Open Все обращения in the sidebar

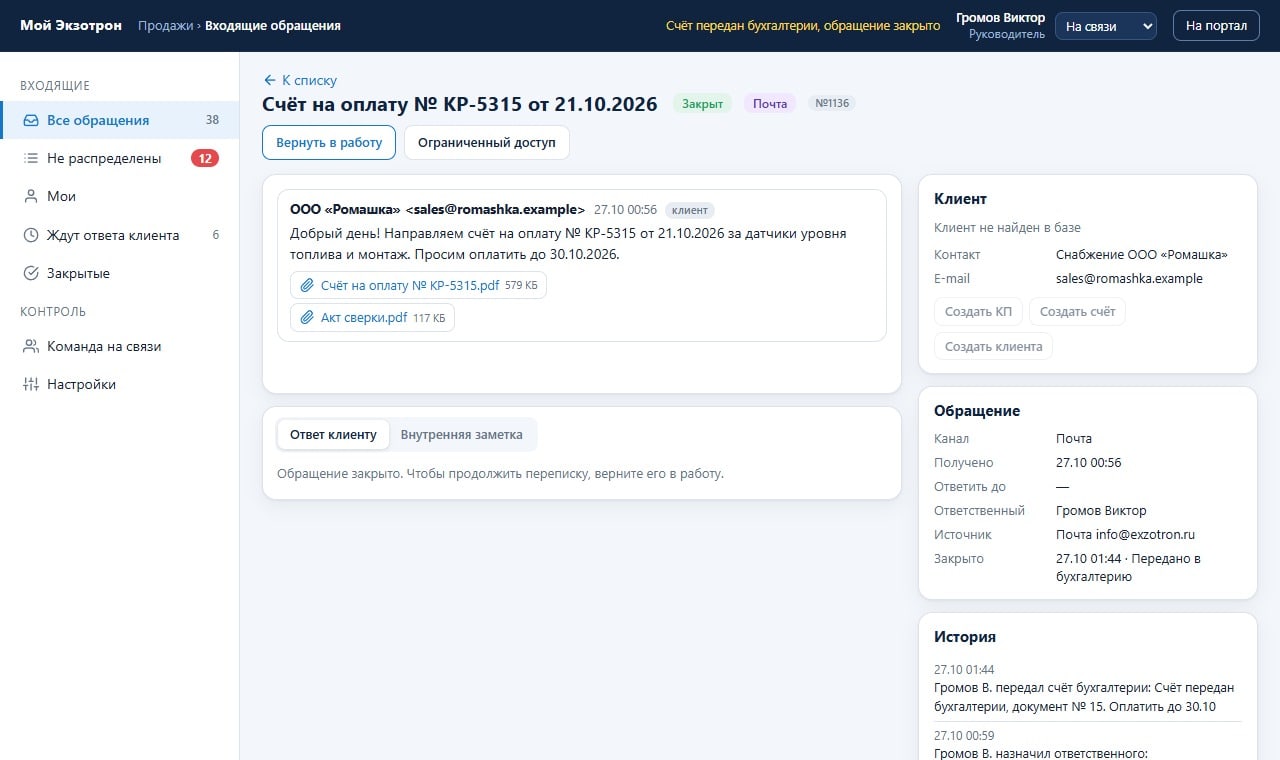[120, 120]
